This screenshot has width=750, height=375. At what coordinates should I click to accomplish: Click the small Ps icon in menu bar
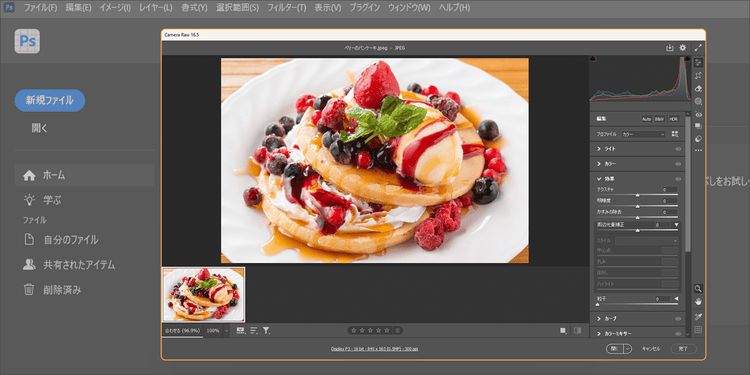click(x=9, y=8)
